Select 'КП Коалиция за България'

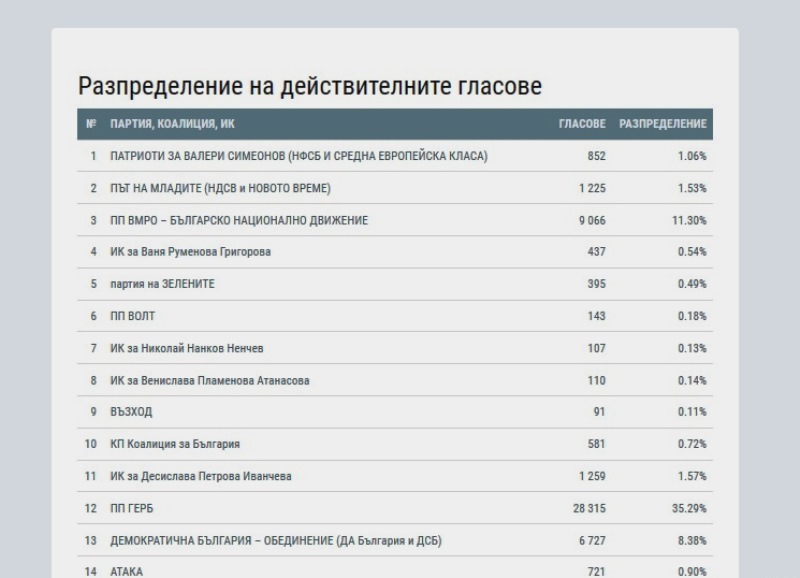tap(175, 444)
